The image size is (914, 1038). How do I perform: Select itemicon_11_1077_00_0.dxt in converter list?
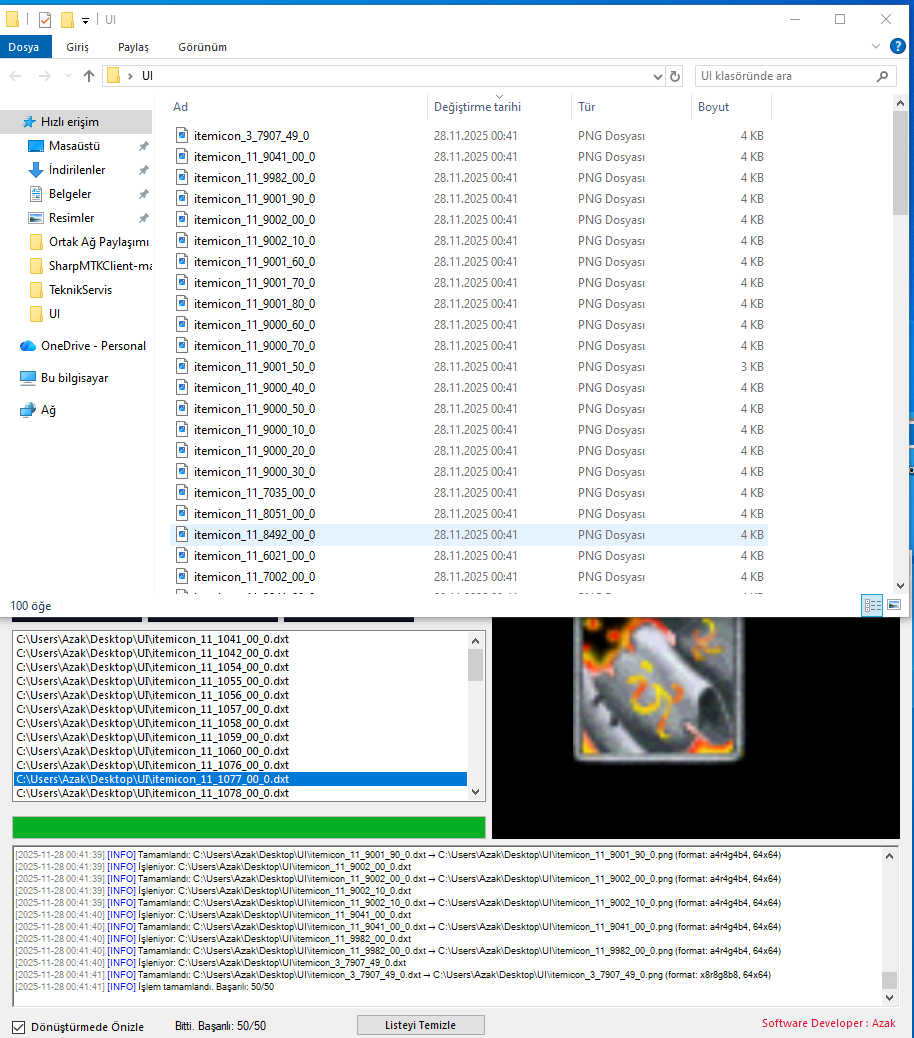(240, 779)
